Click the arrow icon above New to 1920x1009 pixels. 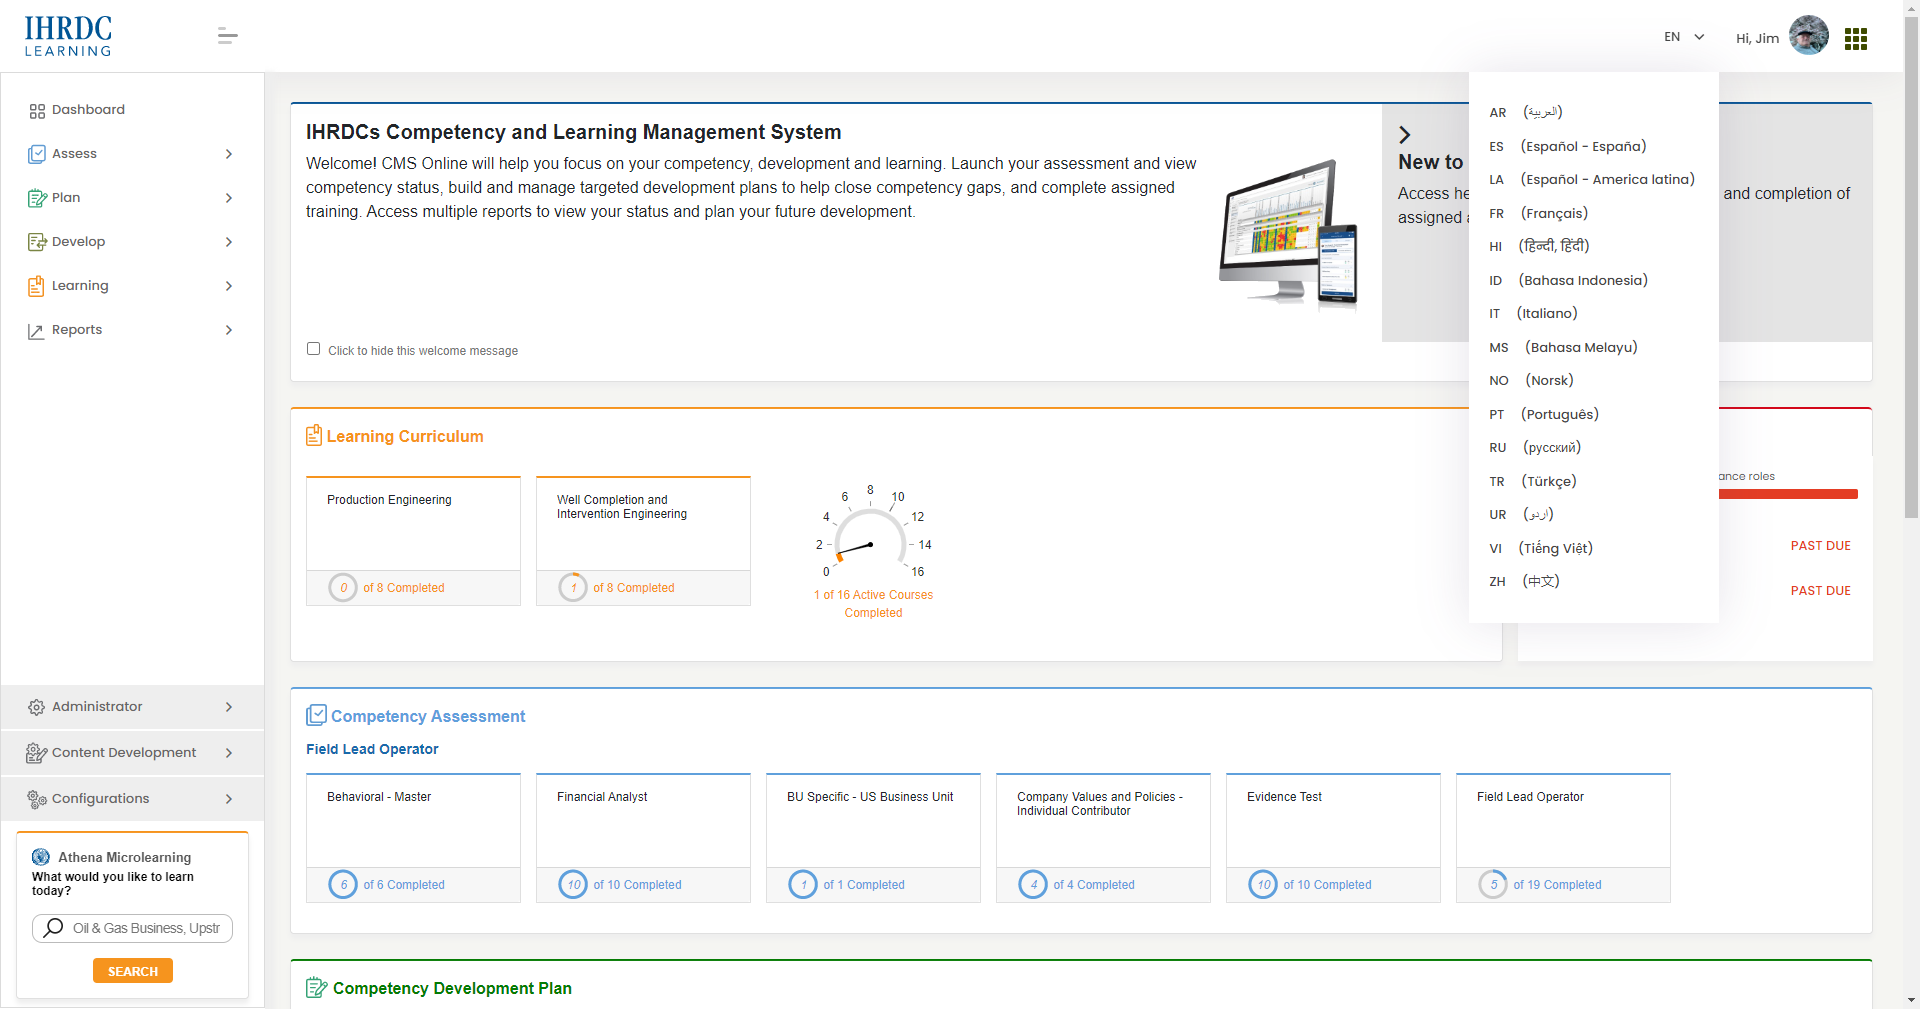(x=1405, y=135)
